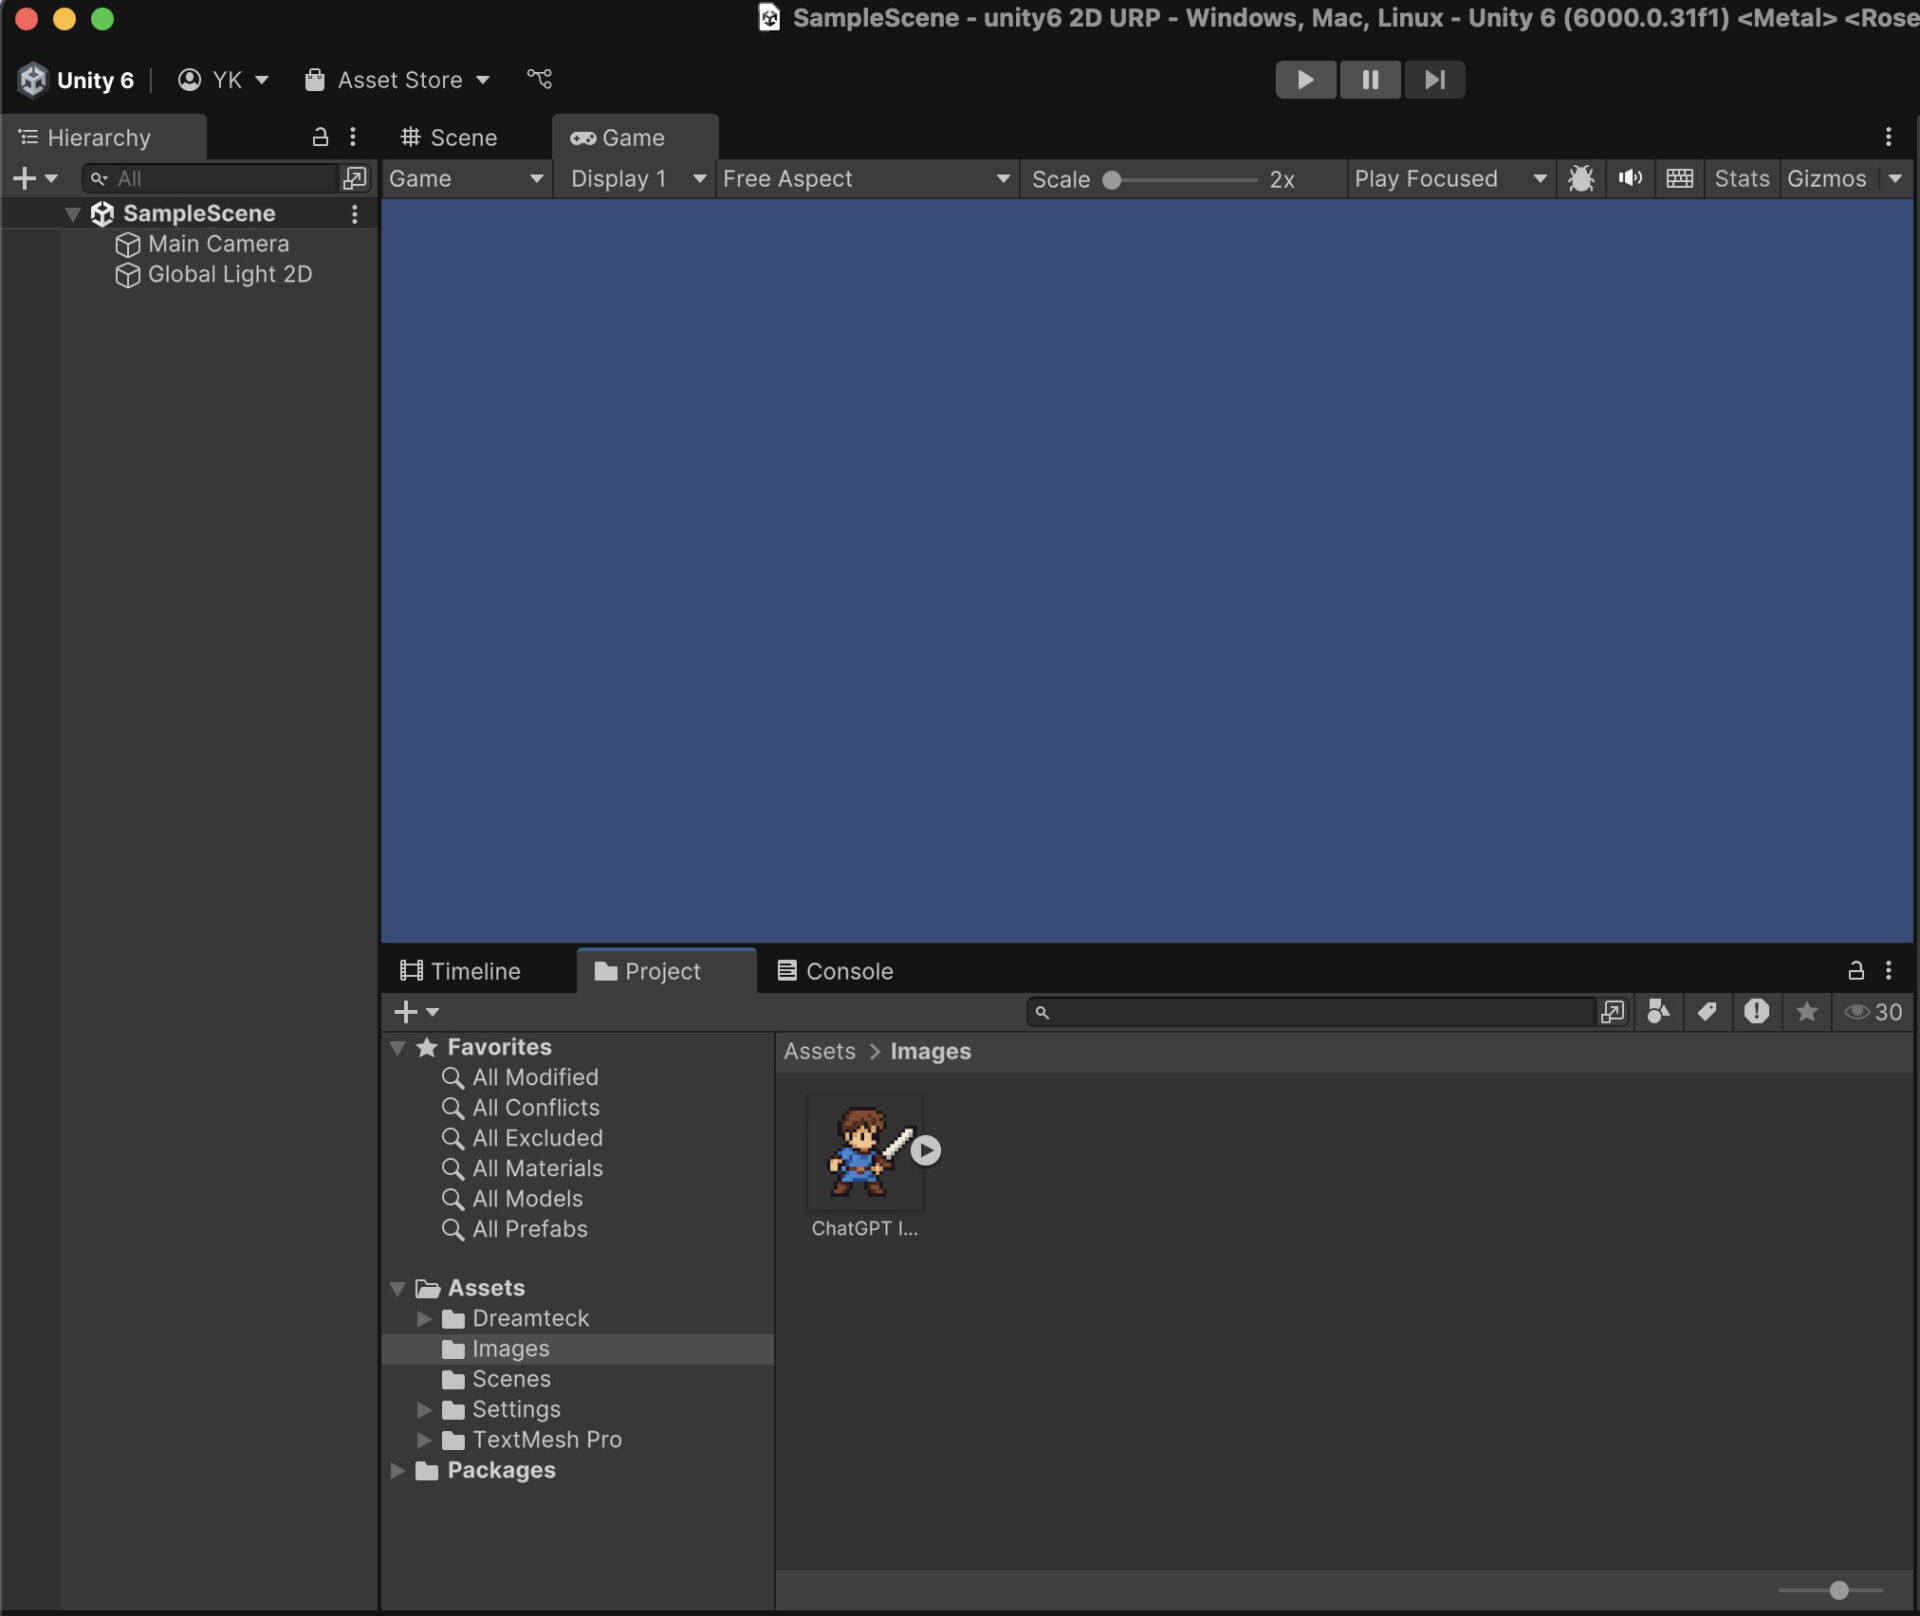Select All Modified favorite search
This screenshot has height=1616, width=1920.
coord(520,1078)
